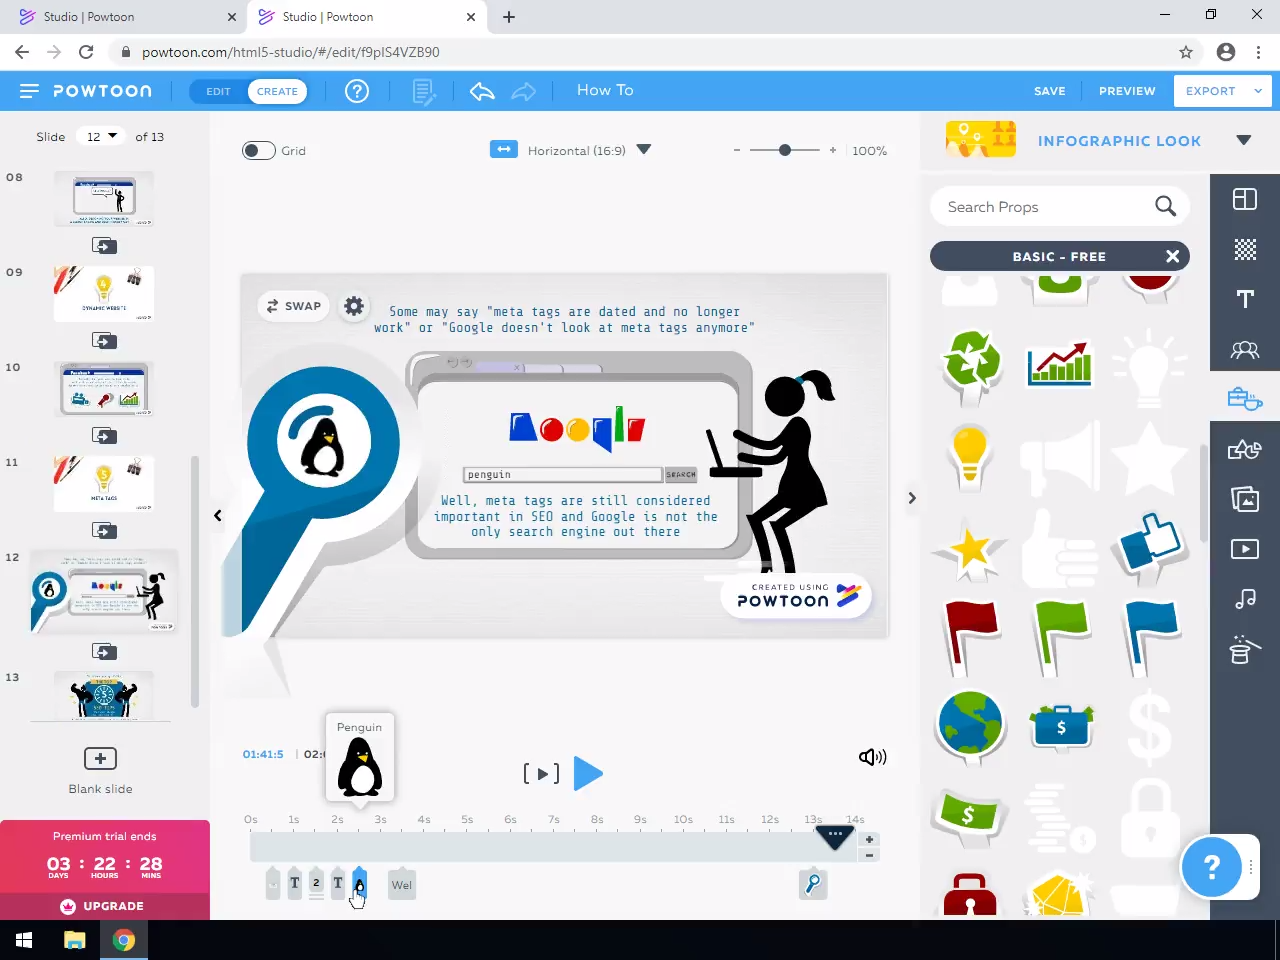Open the Sound panel music note icon
1280x960 pixels.
coord(1245,598)
